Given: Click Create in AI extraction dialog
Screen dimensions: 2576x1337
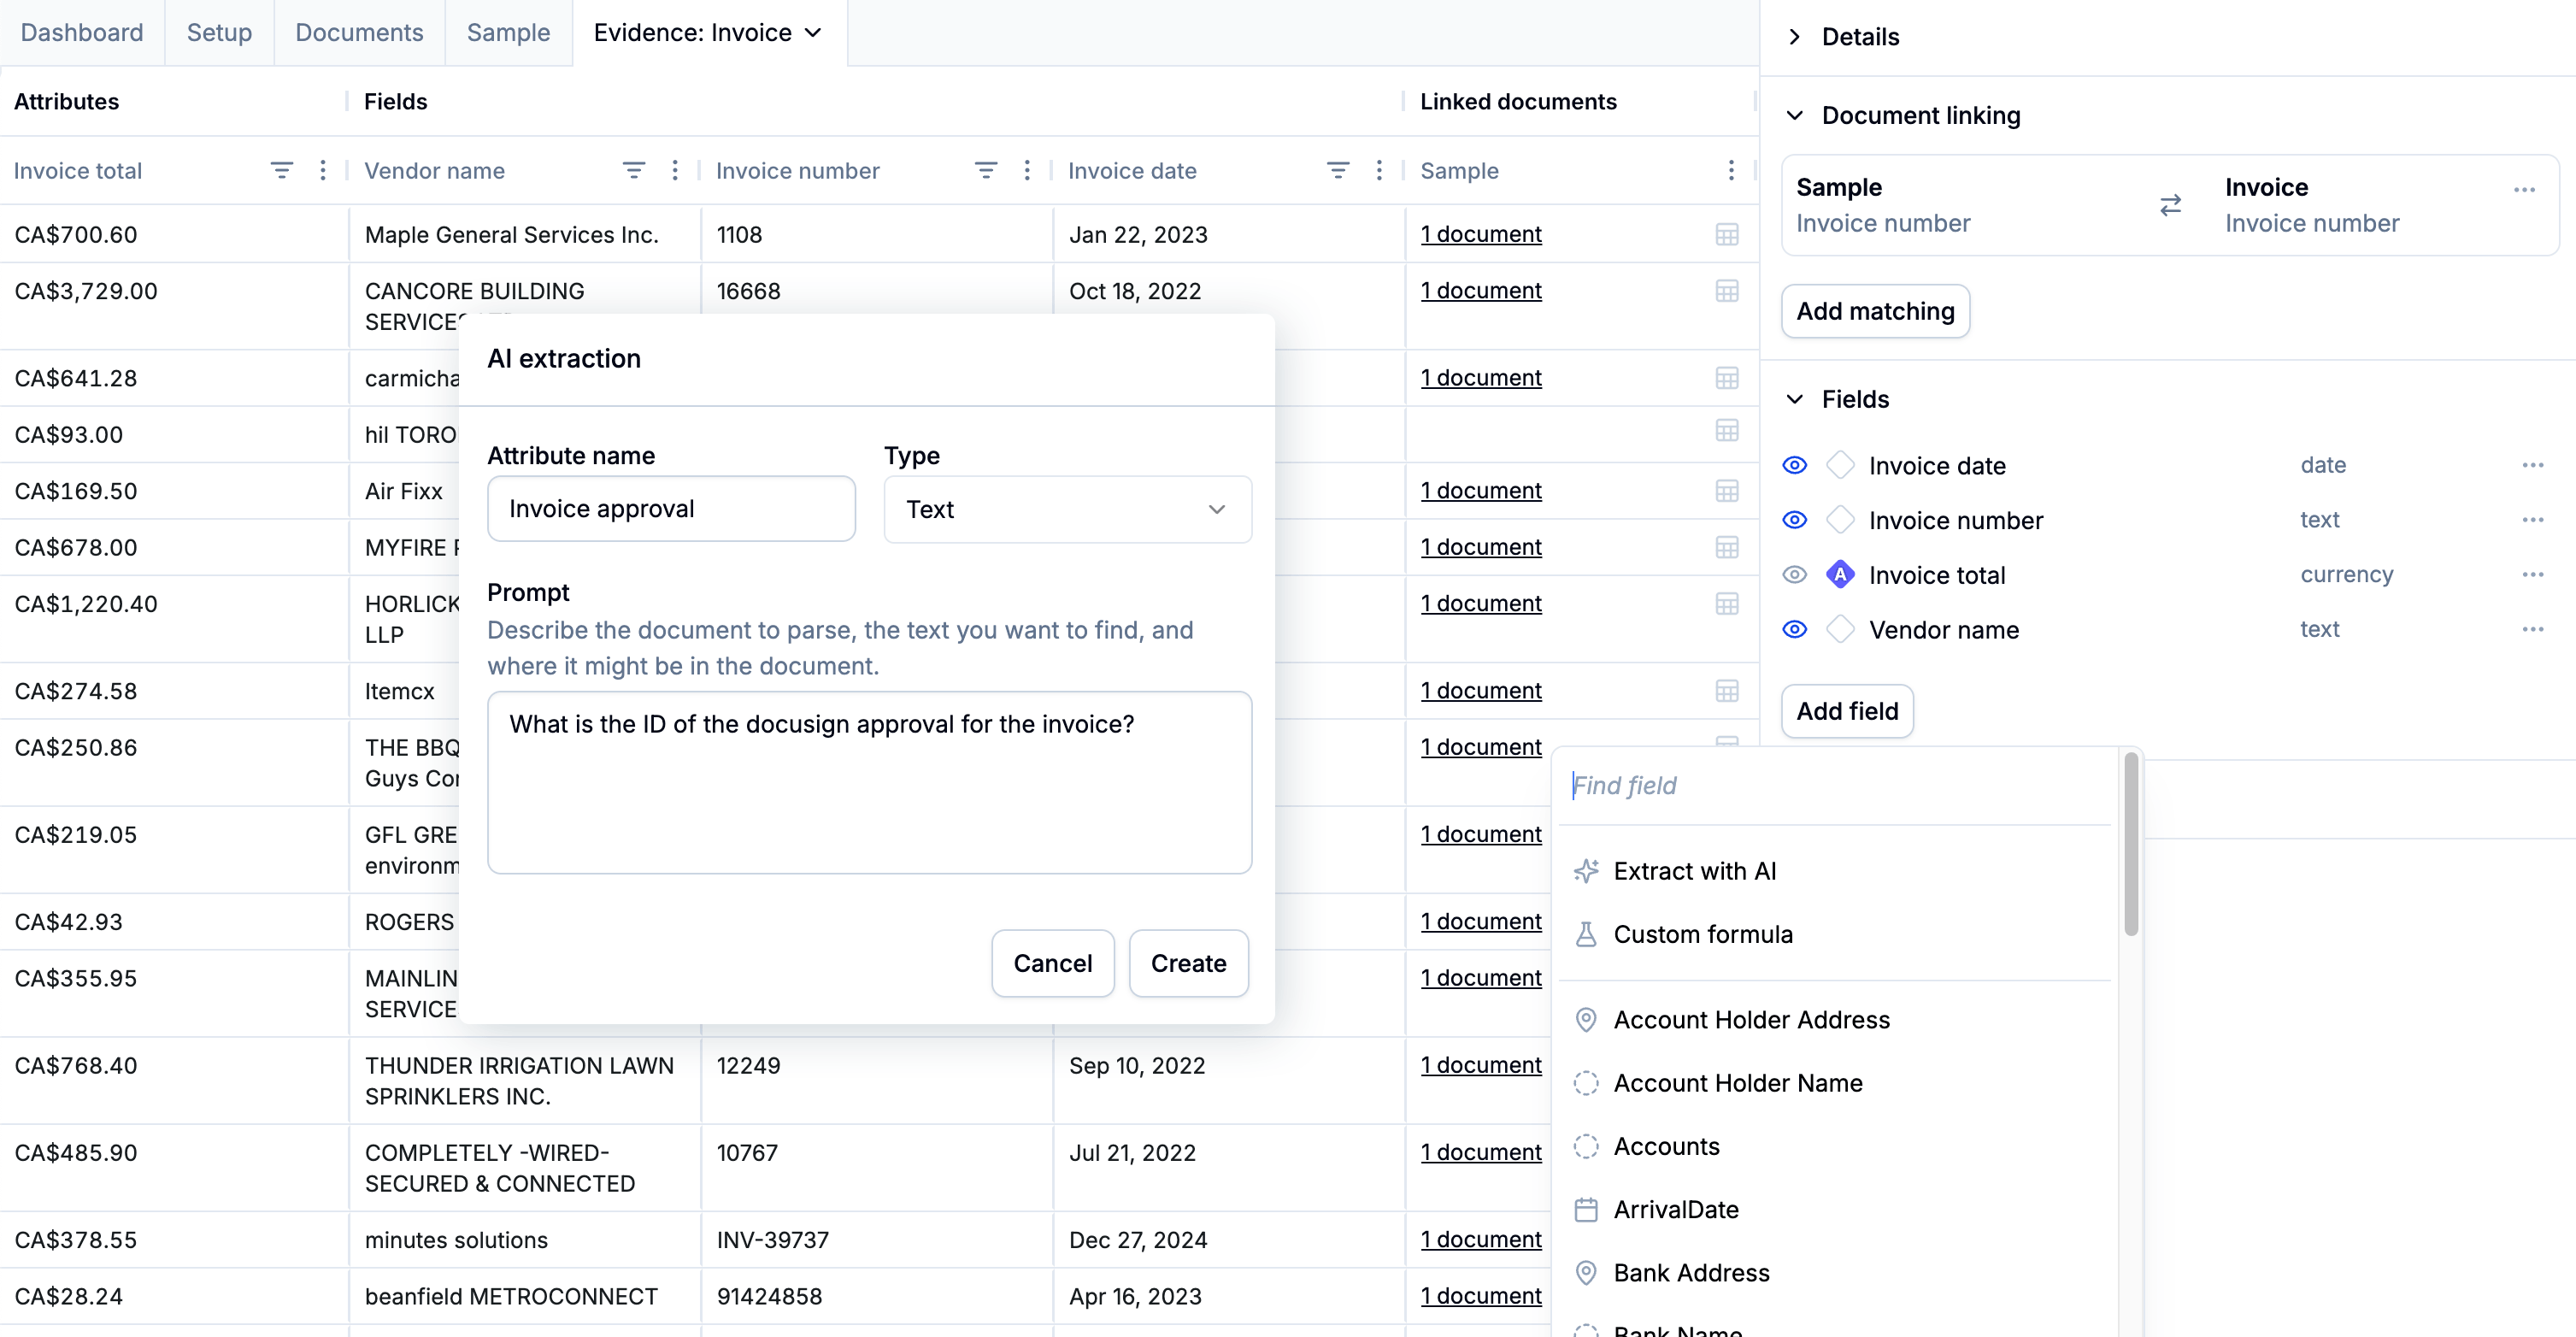Looking at the screenshot, I should [1188, 963].
